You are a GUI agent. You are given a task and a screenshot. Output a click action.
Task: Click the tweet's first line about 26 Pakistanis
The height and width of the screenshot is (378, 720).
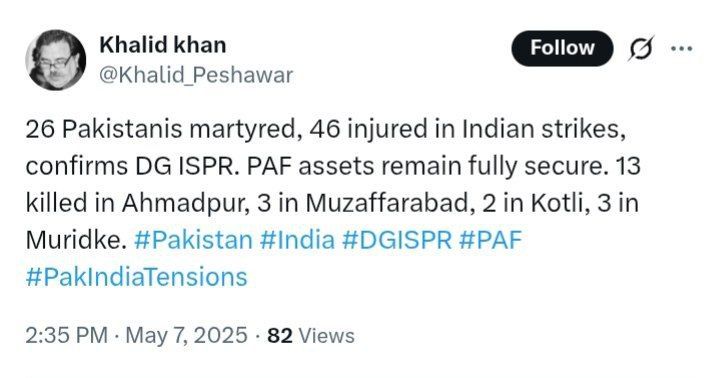click(x=326, y=130)
